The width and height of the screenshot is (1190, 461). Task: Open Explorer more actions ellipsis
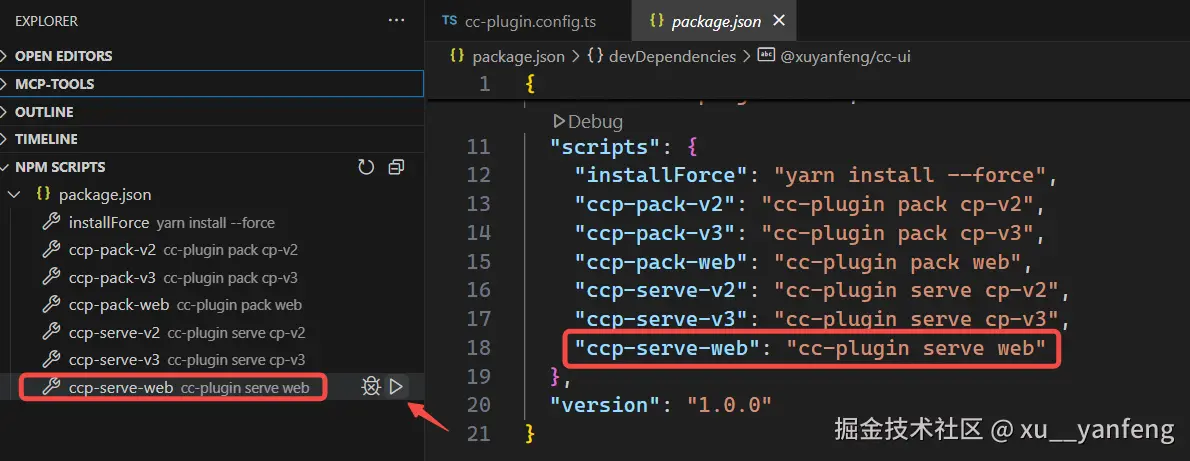[x=396, y=21]
